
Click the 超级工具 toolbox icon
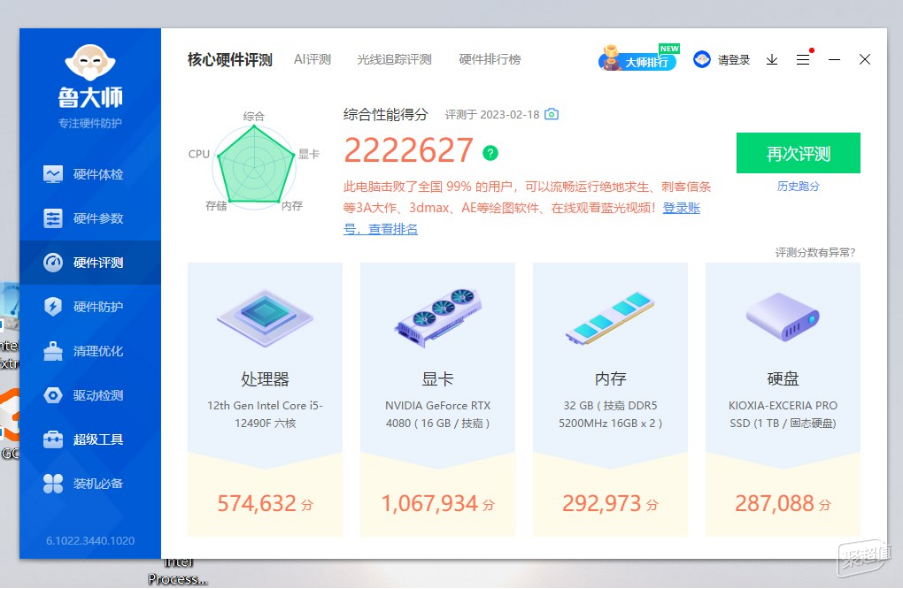pyautogui.click(x=53, y=439)
